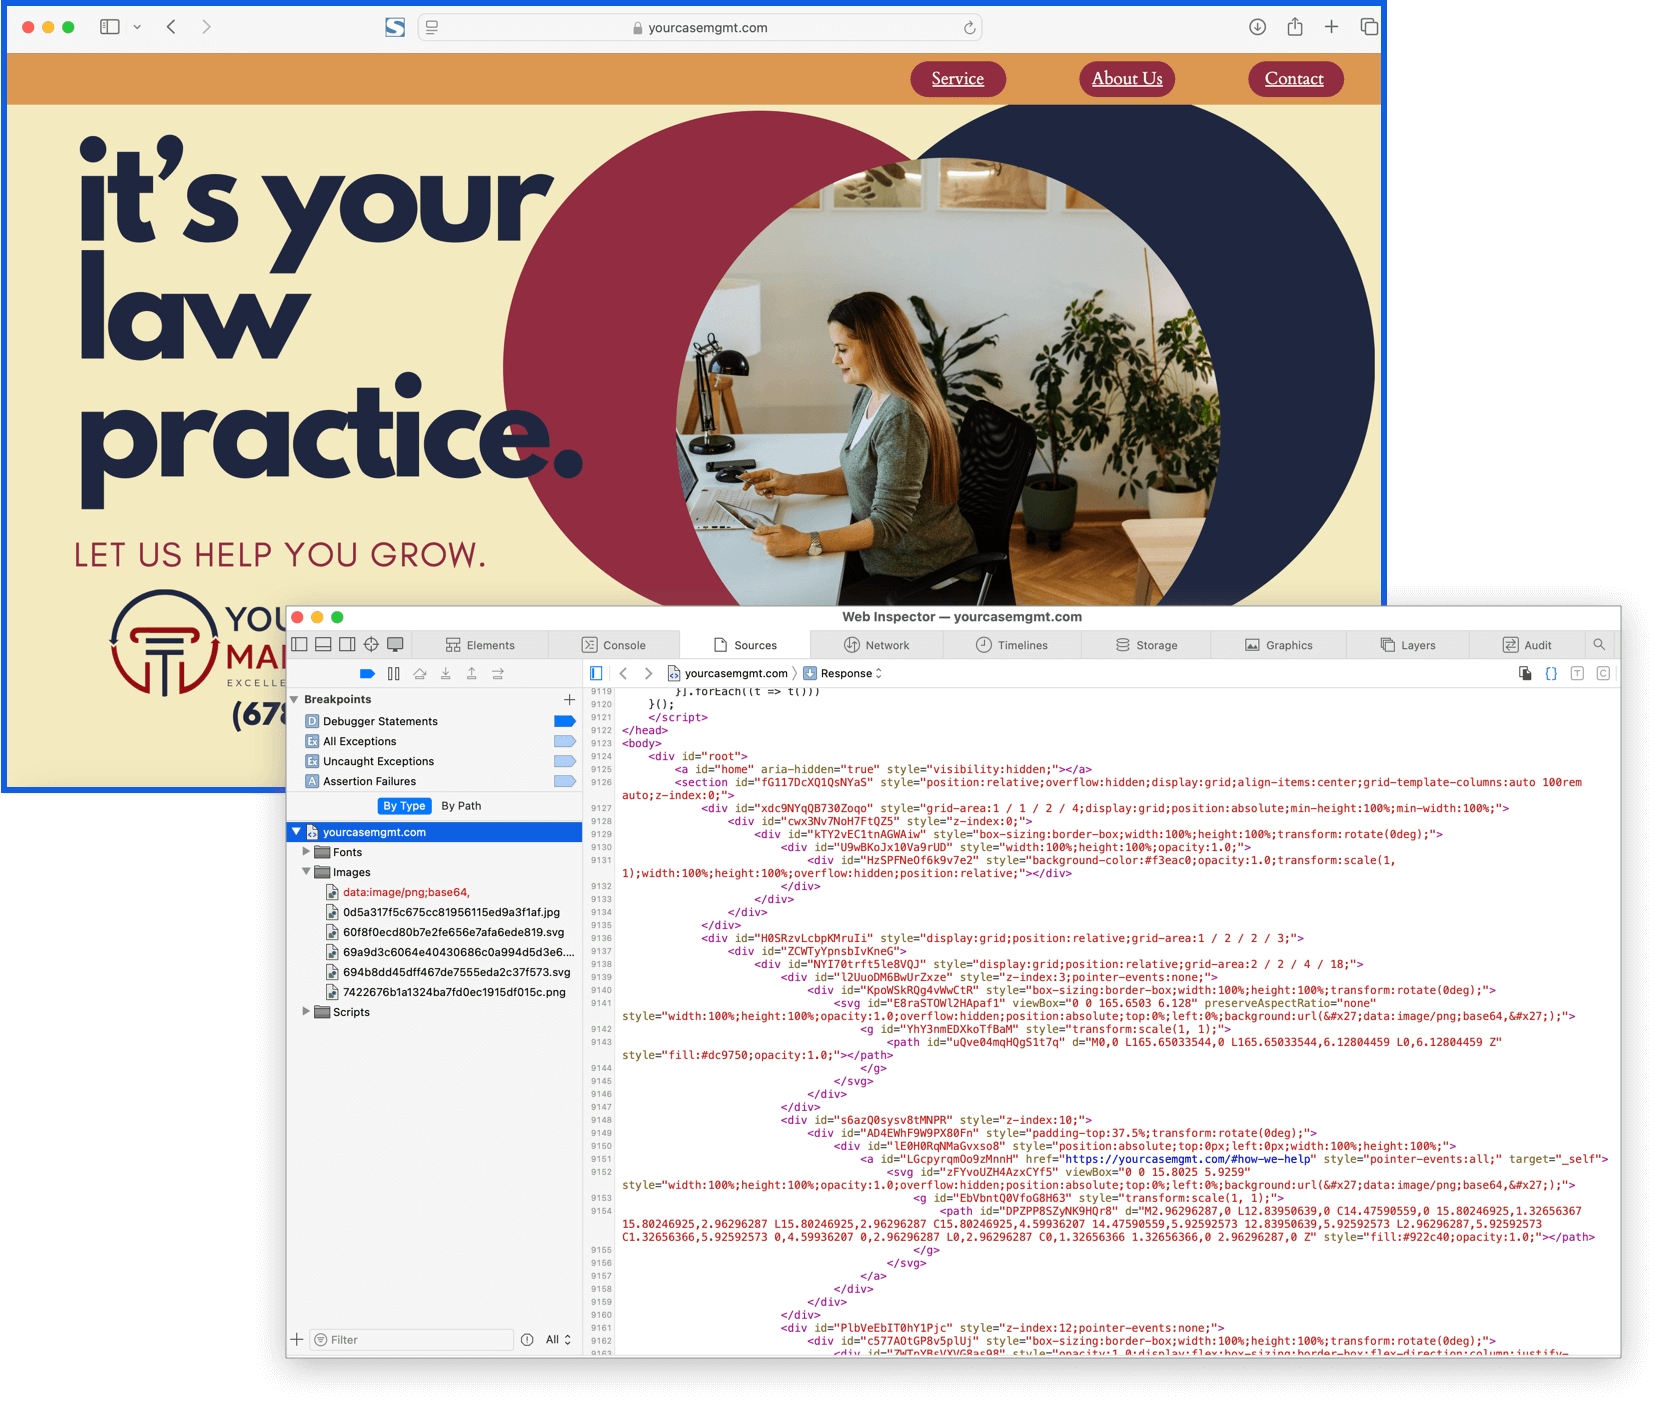The width and height of the screenshot is (1656, 1401).
Task: Click the resource Filter input field
Action: coord(415,1340)
